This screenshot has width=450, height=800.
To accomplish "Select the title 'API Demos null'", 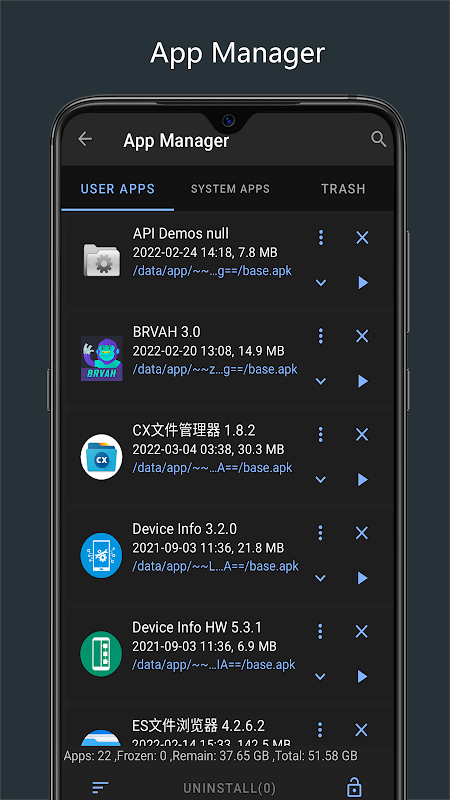I will click(x=181, y=234).
